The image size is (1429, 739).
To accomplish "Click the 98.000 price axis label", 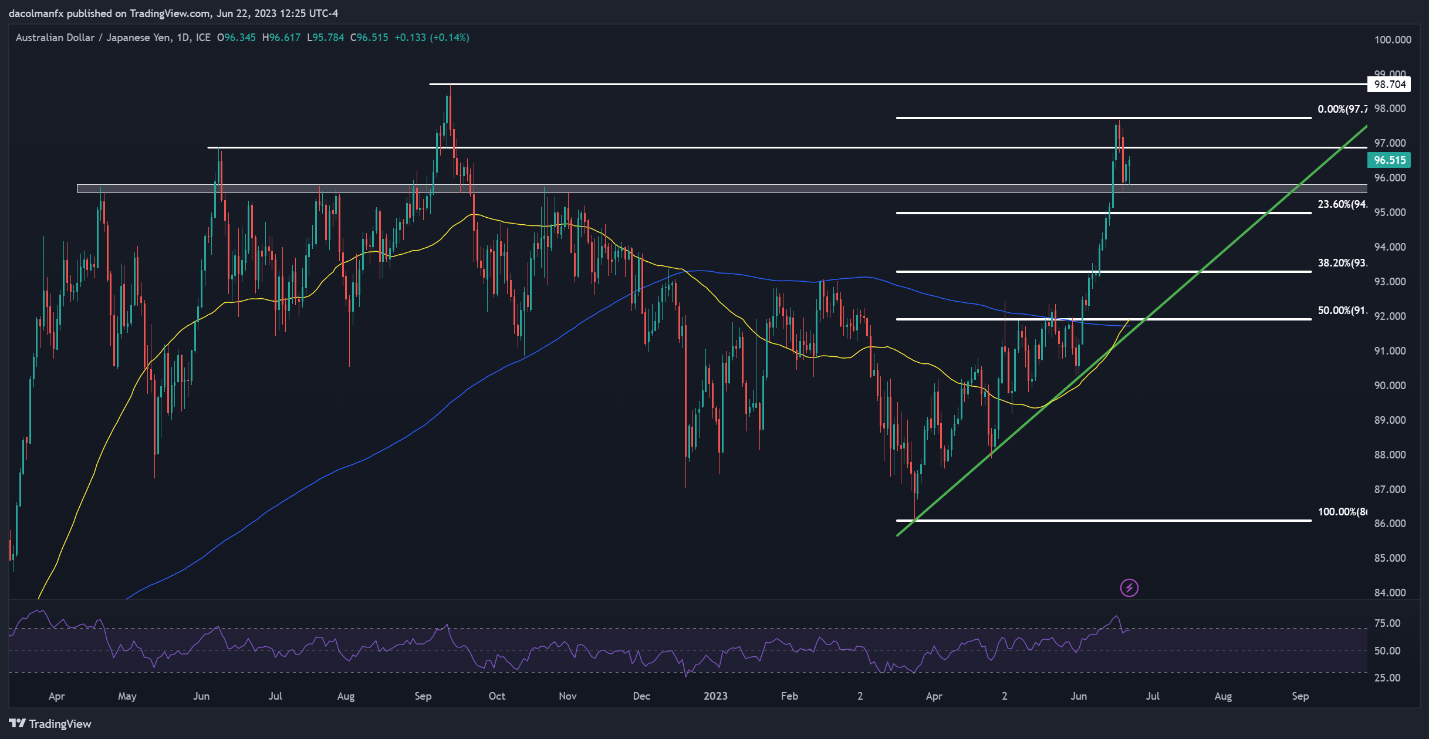I will coord(1392,109).
